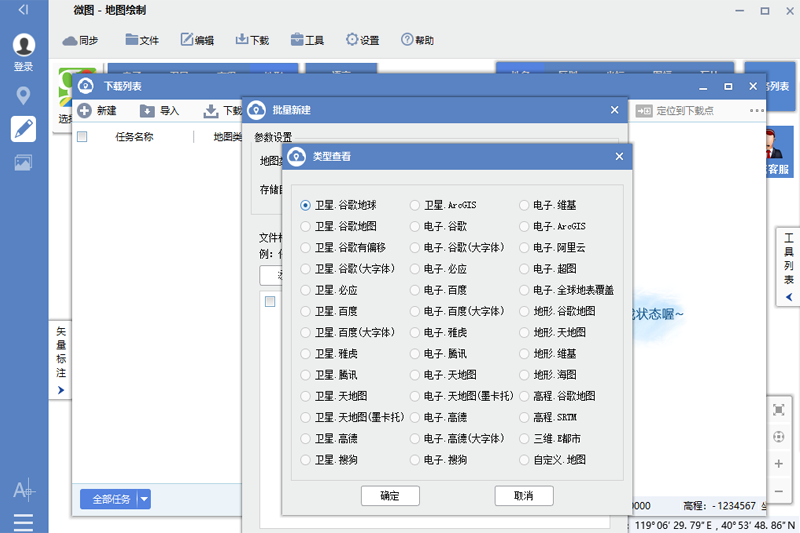Select the 电子.高德 radio option
This screenshot has width=800, height=533.
415,418
